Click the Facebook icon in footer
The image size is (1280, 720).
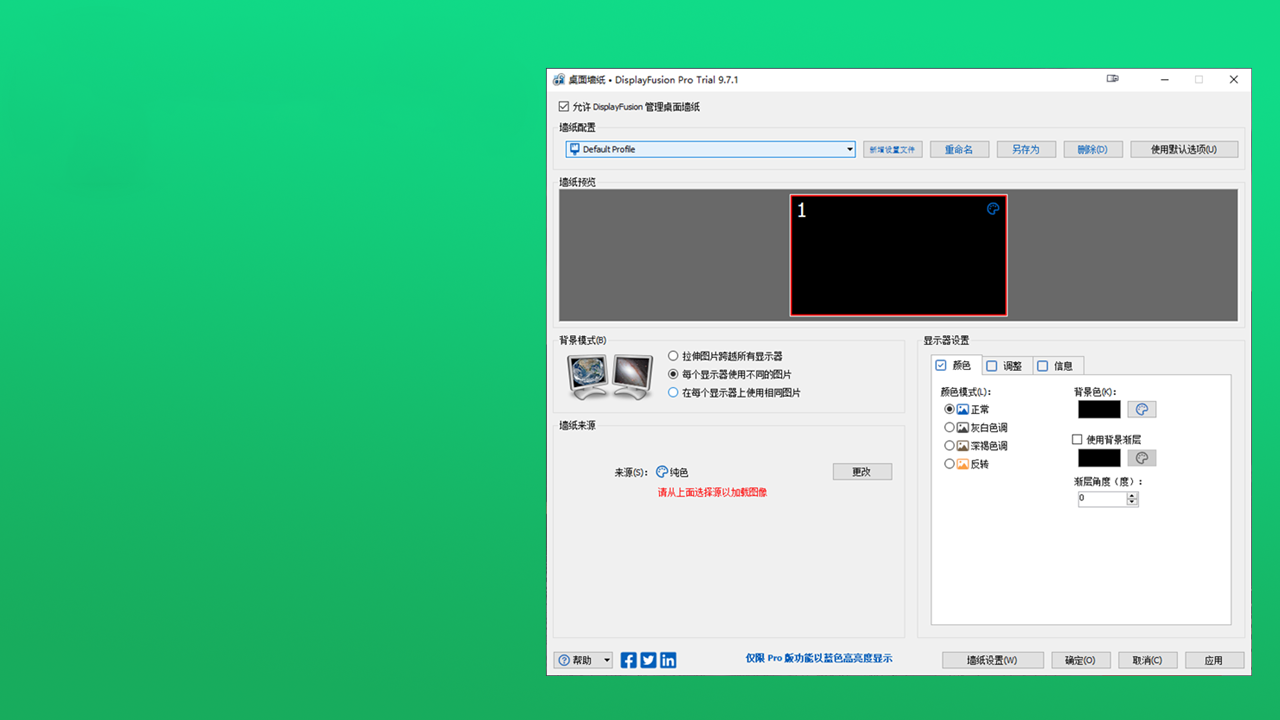pyautogui.click(x=629, y=660)
